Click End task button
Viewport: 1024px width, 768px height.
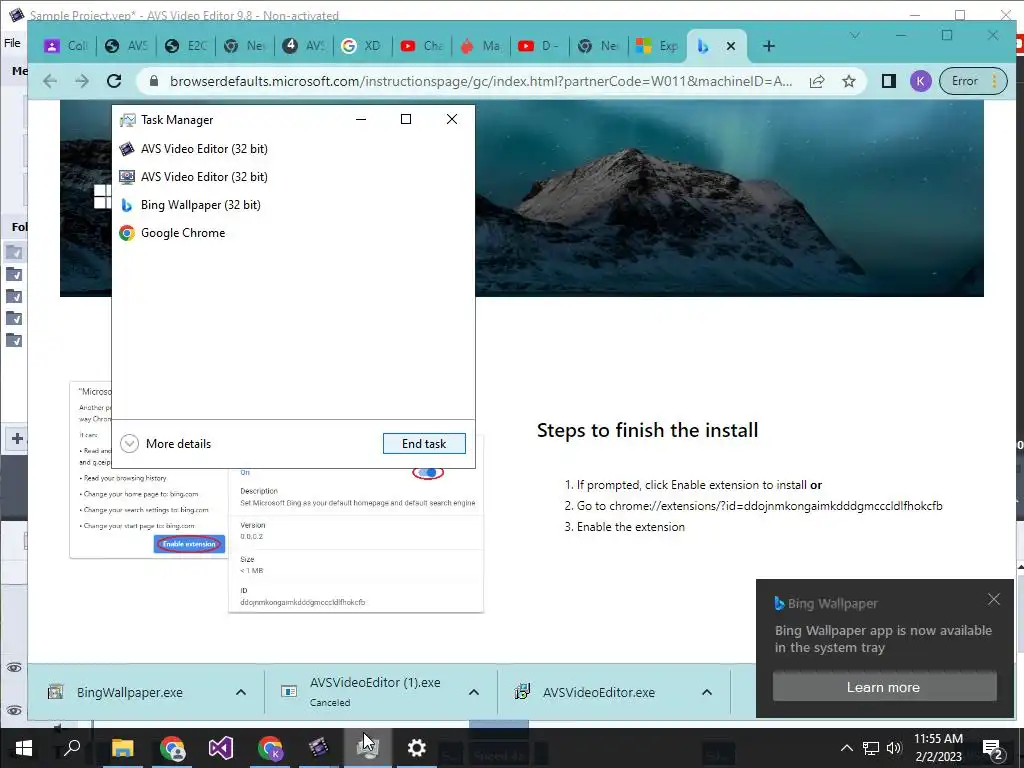coord(424,443)
